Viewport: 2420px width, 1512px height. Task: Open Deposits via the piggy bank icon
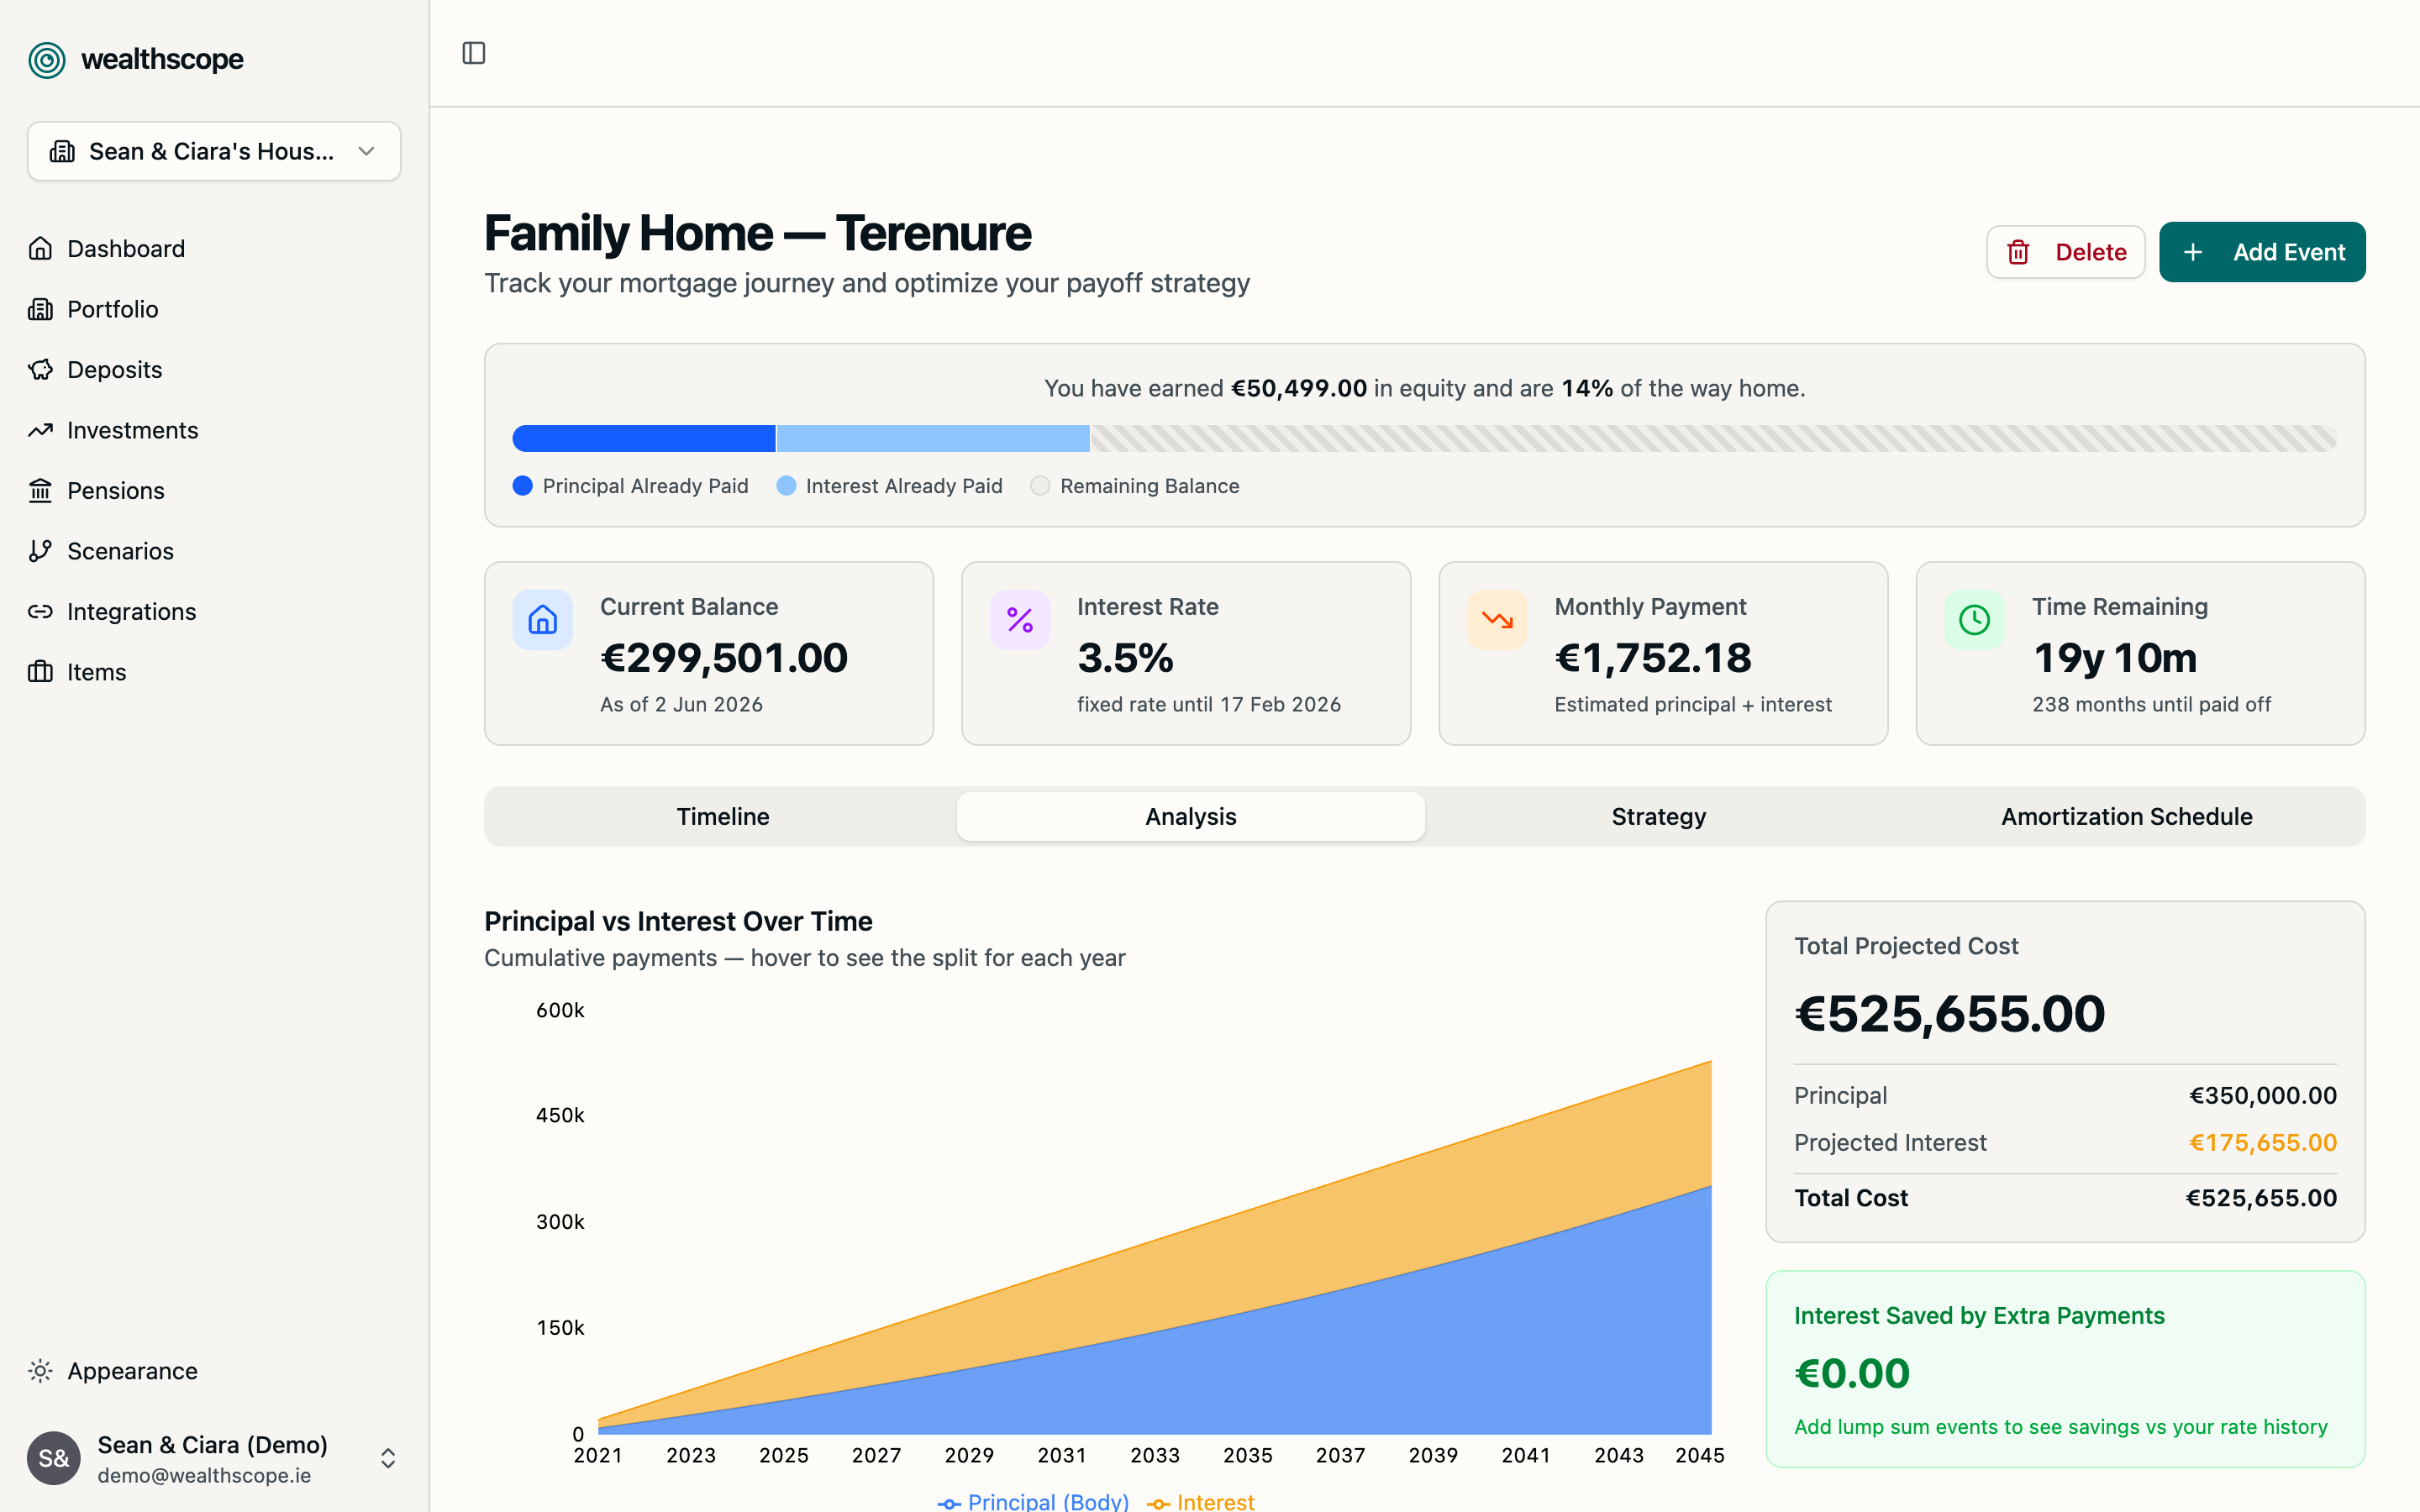(40, 369)
